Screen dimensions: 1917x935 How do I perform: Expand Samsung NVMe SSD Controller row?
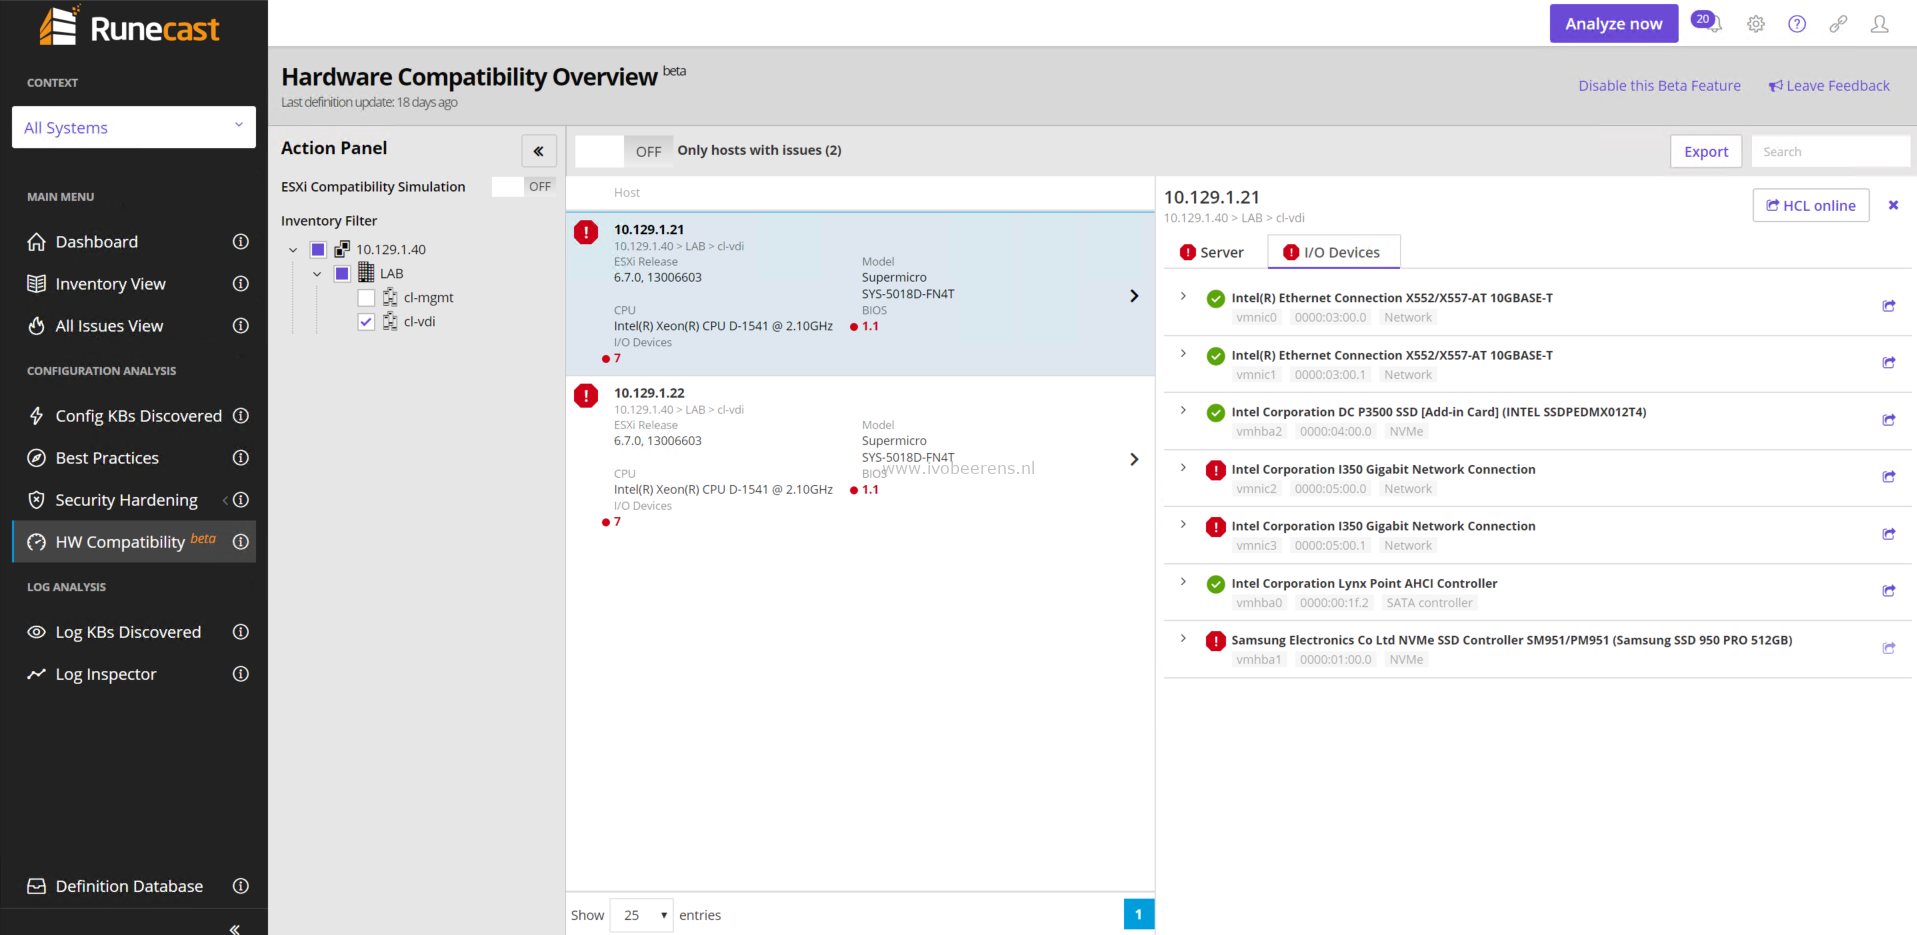1183,638
